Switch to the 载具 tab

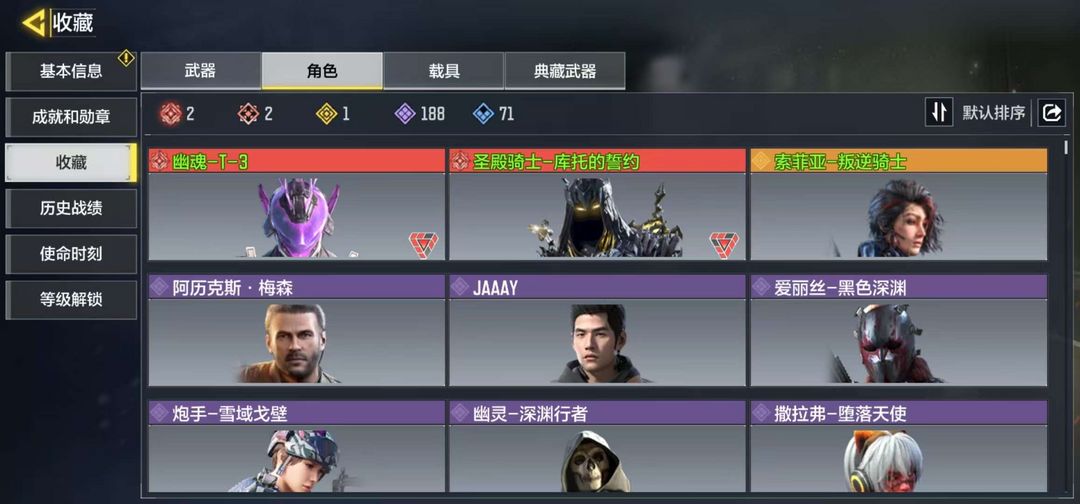click(444, 71)
